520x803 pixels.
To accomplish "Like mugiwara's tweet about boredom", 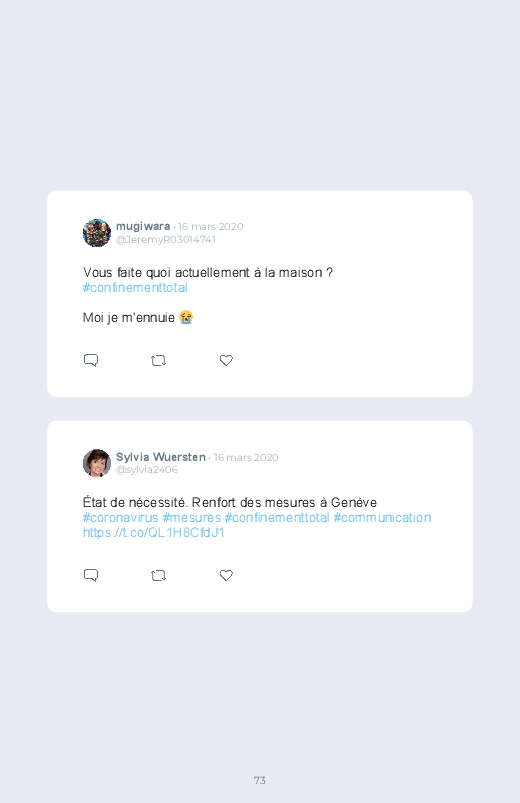I will pos(226,360).
